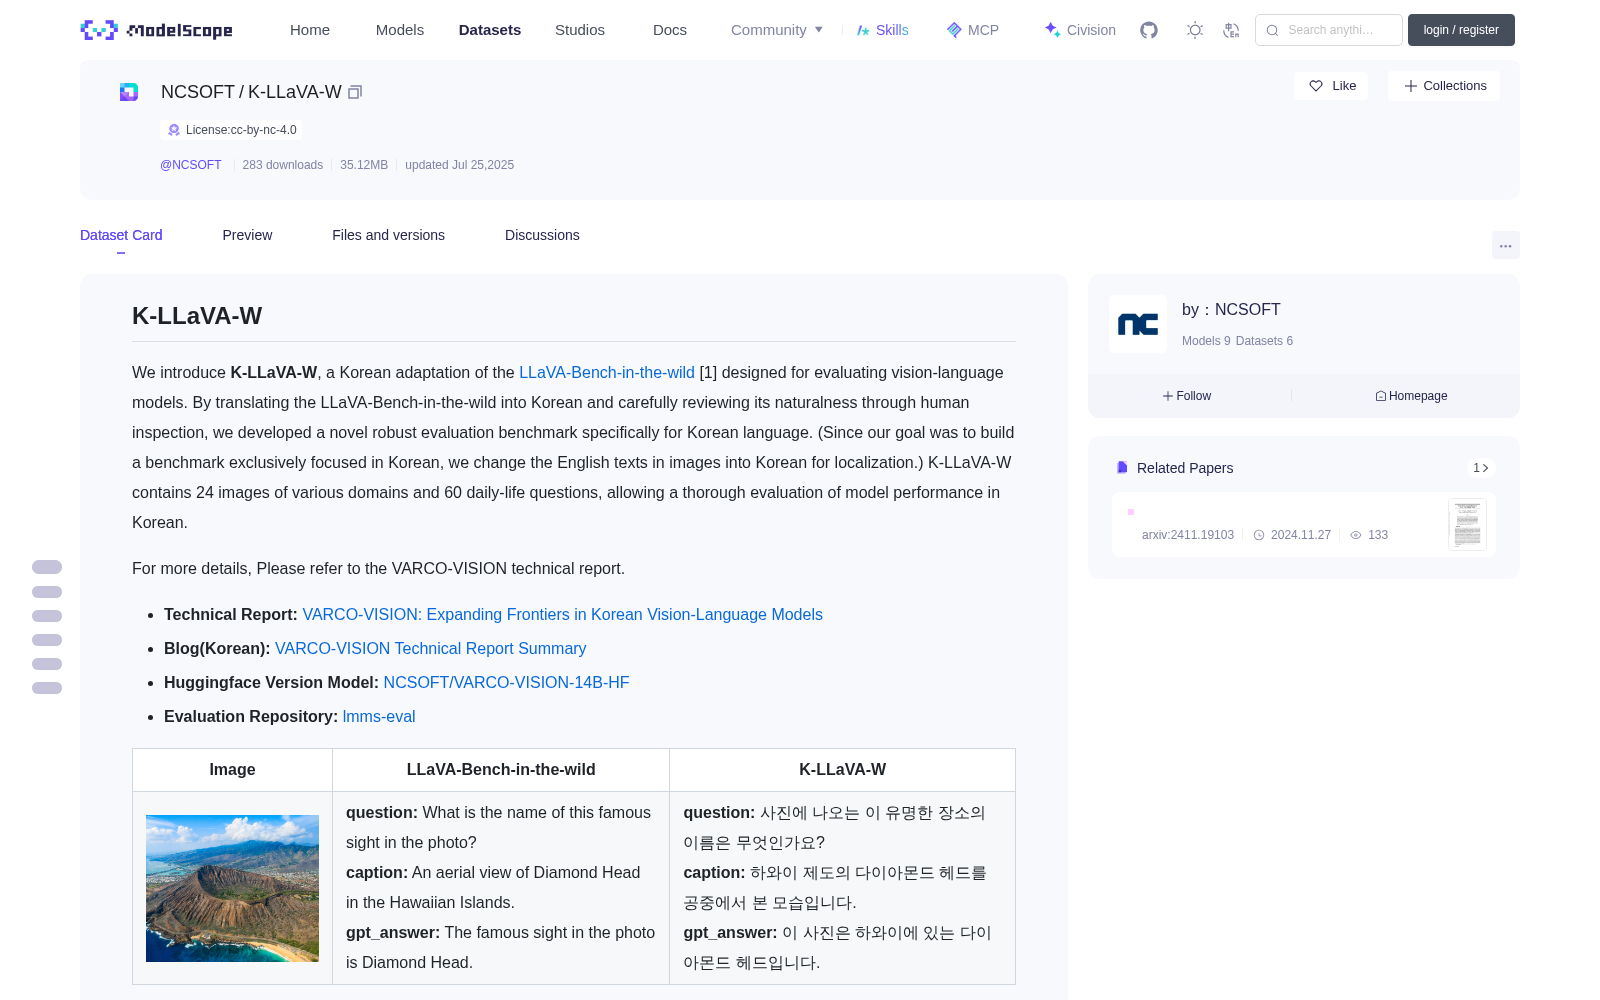Switch language with the translate icon
Image resolution: width=1600 pixels, height=1000 pixels.
(1232, 30)
